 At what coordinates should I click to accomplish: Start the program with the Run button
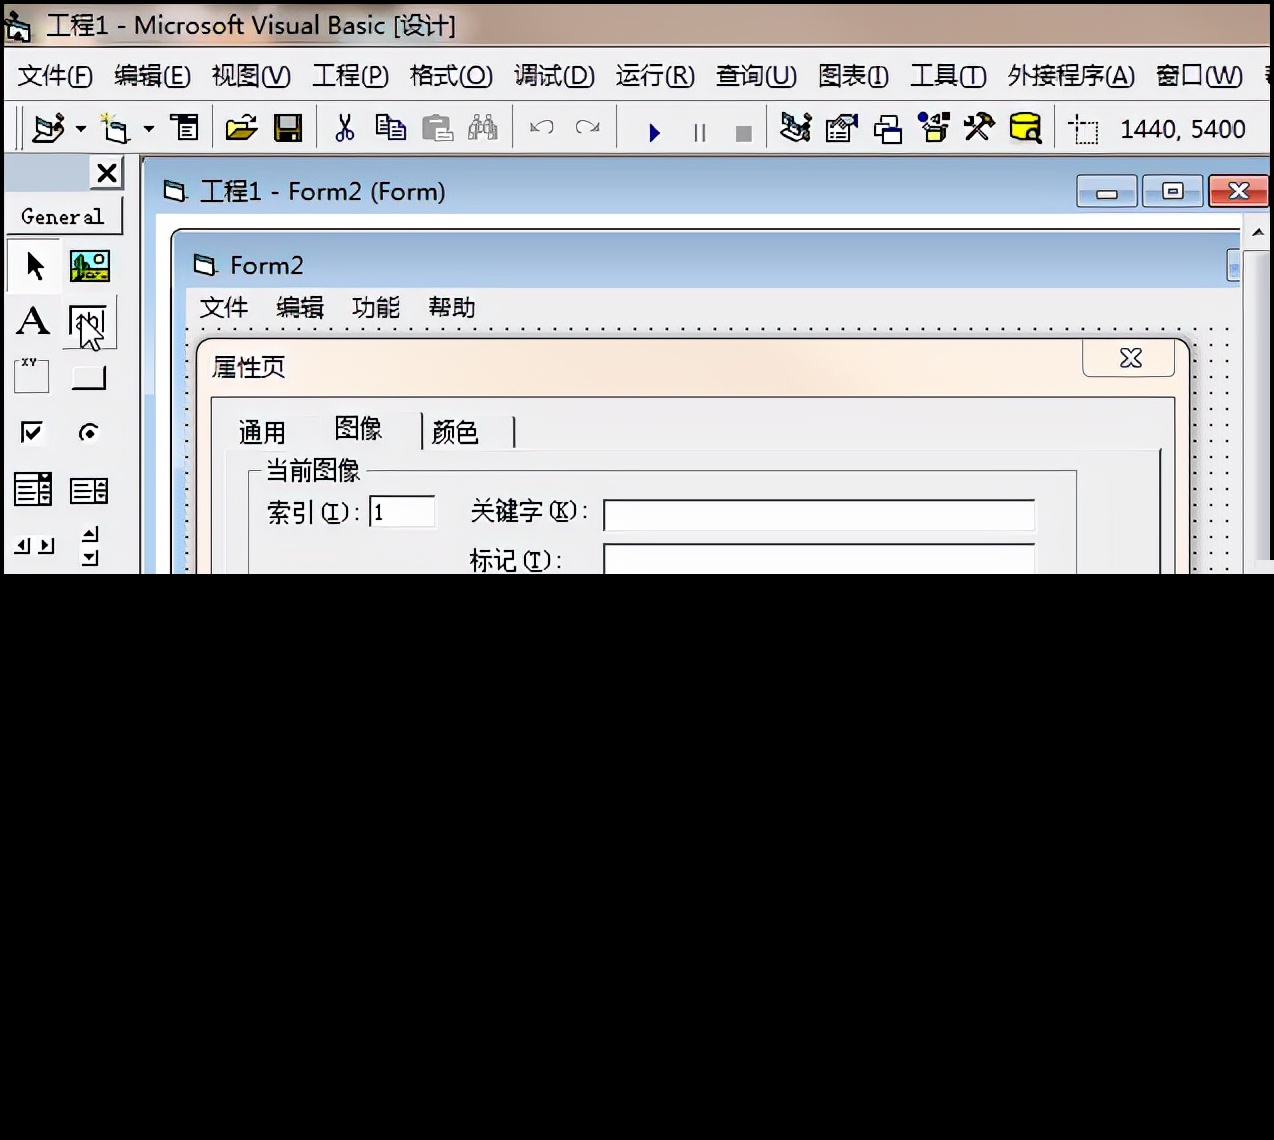654,132
